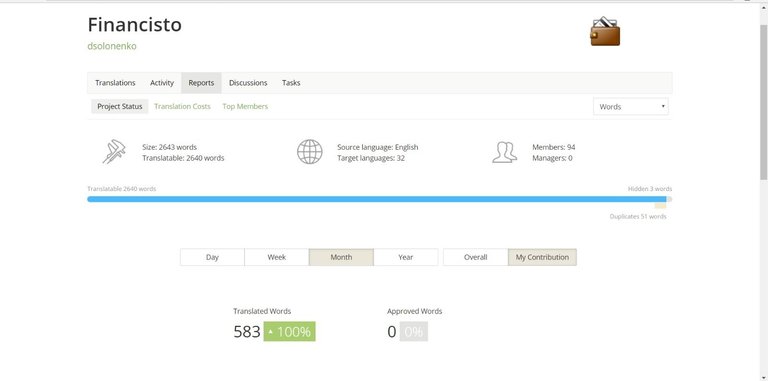Image resolution: width=768 pixels, height=381 pixels.
Task: Click the dsolonenko owner profile link
Action: click(112, 46)
